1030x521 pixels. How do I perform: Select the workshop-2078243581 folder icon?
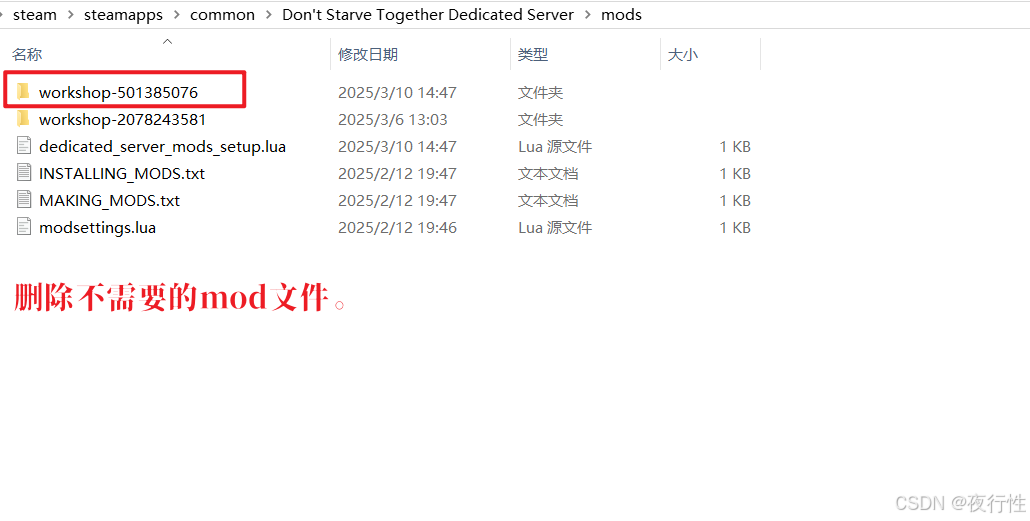(24, 119)
